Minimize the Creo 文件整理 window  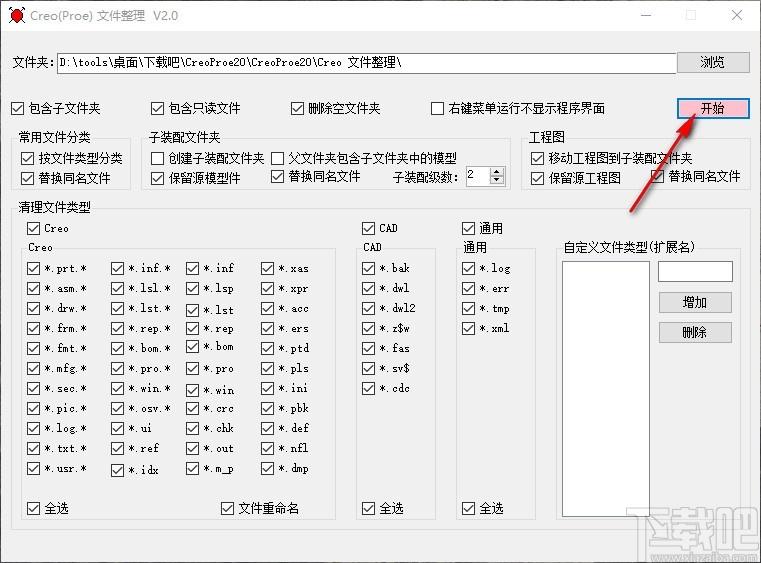click(646, 16)
